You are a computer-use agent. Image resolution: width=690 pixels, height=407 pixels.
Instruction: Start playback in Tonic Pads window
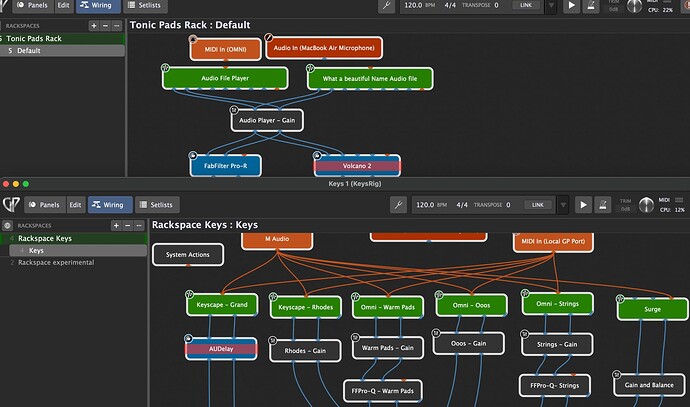click(571, 5)
